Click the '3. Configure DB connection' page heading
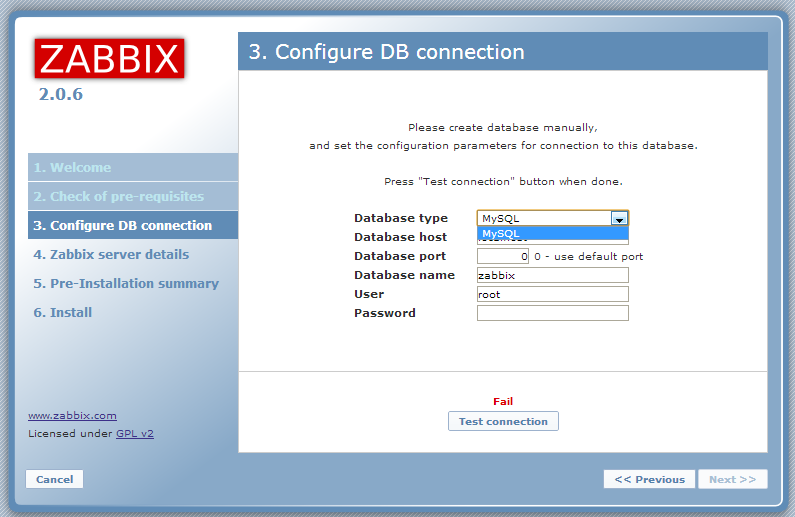This screenshot has height=517, width=795. pyautogui.click(x=386, y=52)
